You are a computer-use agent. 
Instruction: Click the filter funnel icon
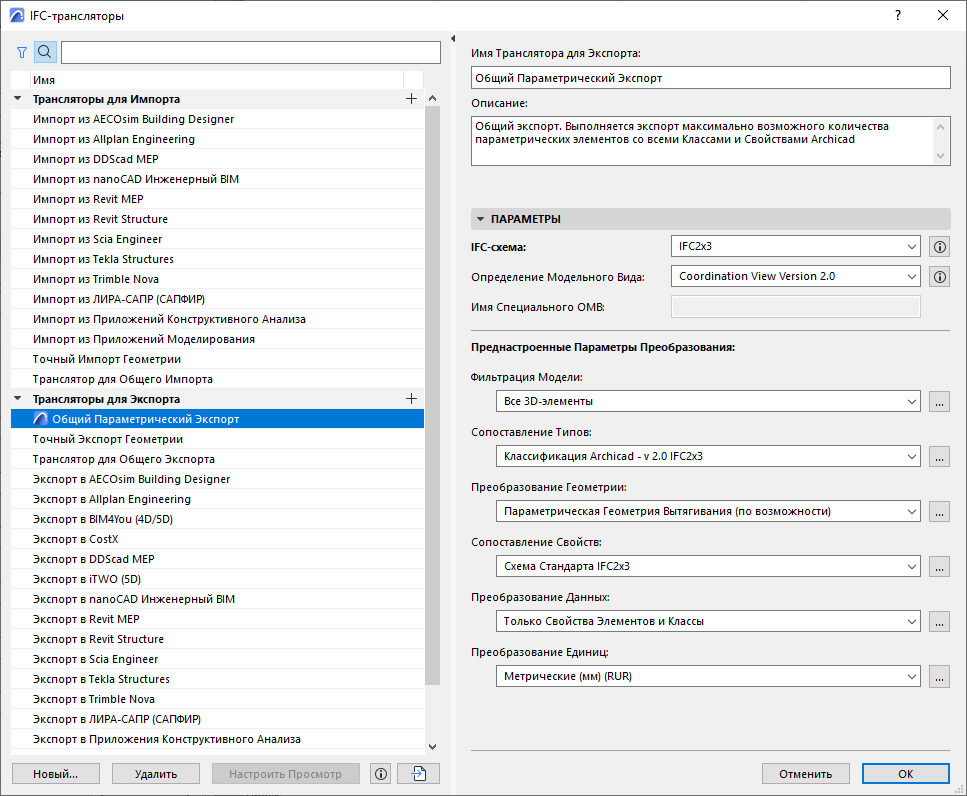[x=22, y=52]
